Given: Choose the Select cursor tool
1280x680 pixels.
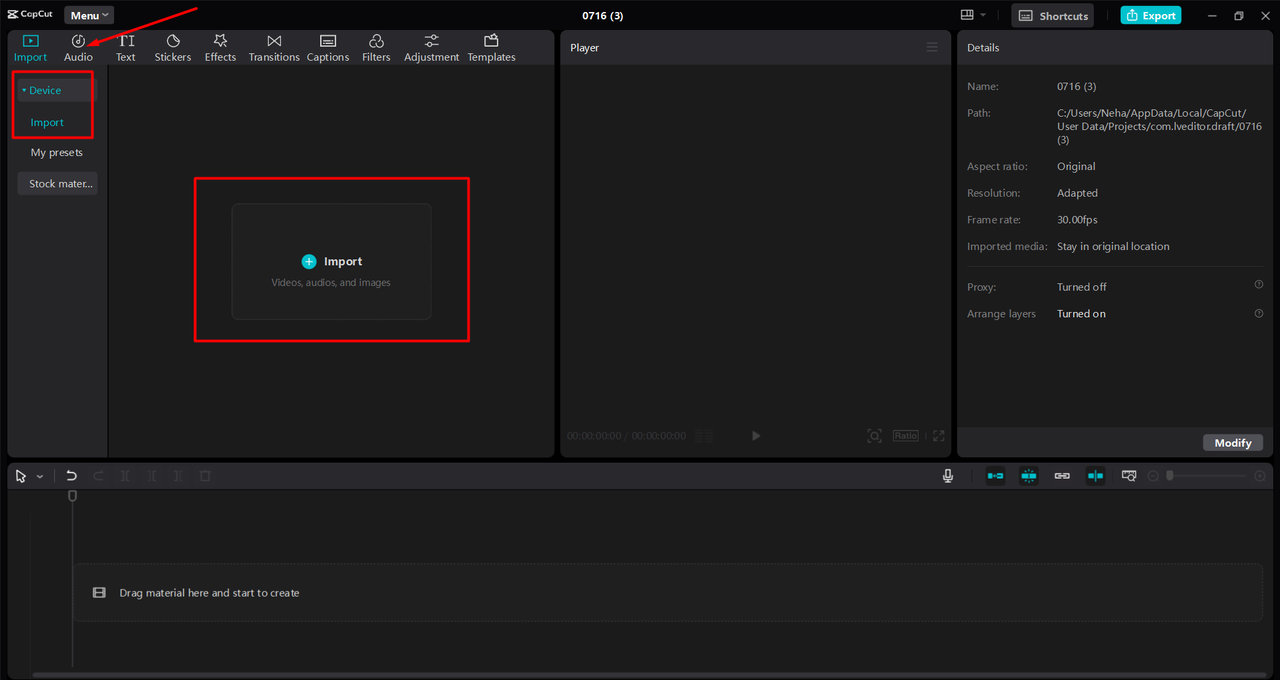Looking at the screenshot, I should [x=21, y=476].
